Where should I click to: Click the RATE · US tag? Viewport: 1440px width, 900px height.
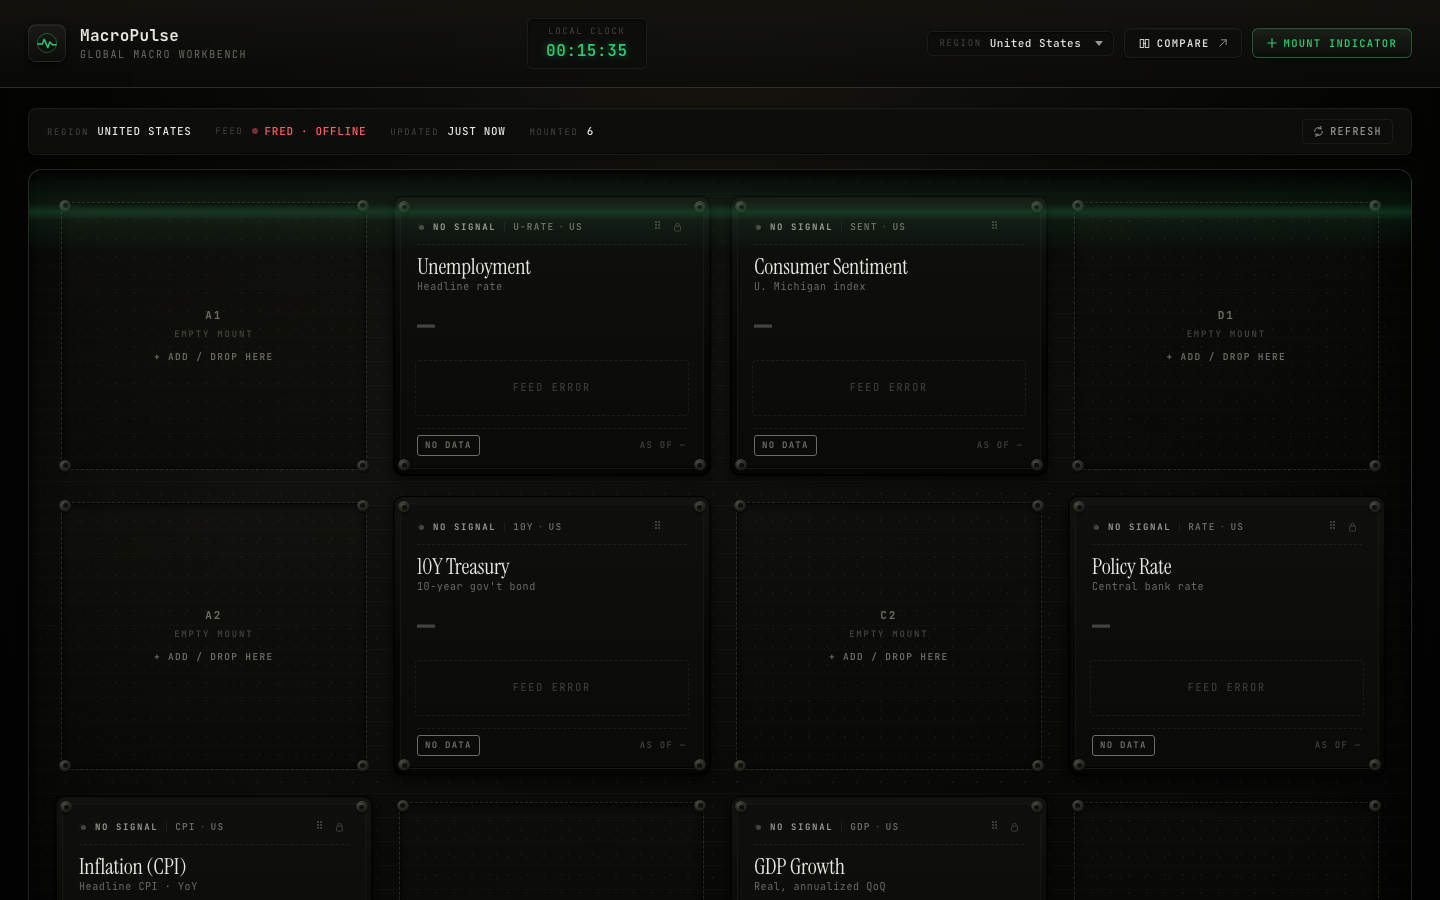click(1216, 527)
